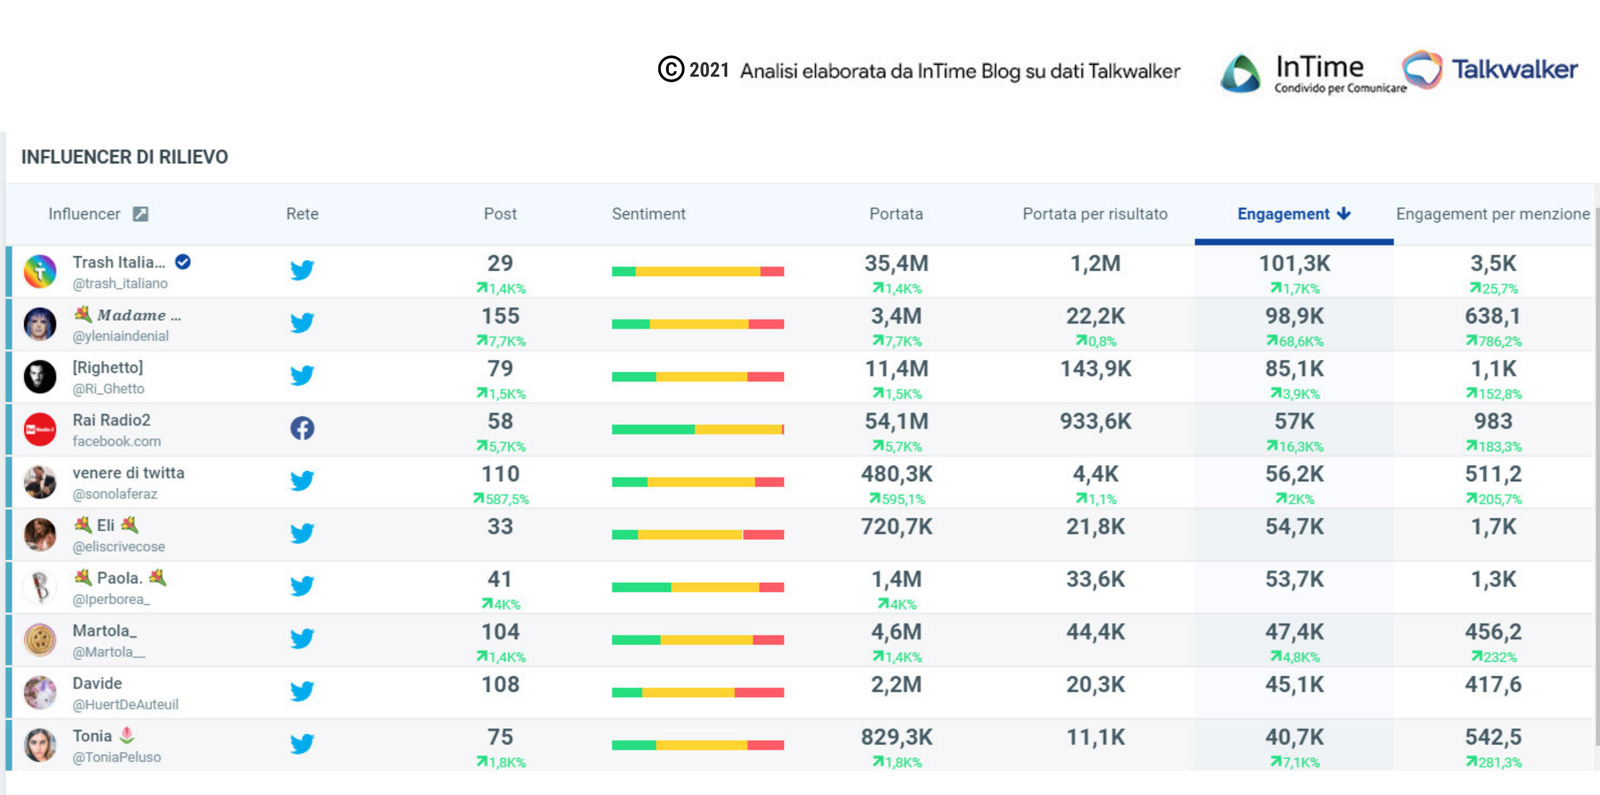Click the 33,6K portata per risultato value
The image size is (1600, 795).
[x=1095, y=580]
